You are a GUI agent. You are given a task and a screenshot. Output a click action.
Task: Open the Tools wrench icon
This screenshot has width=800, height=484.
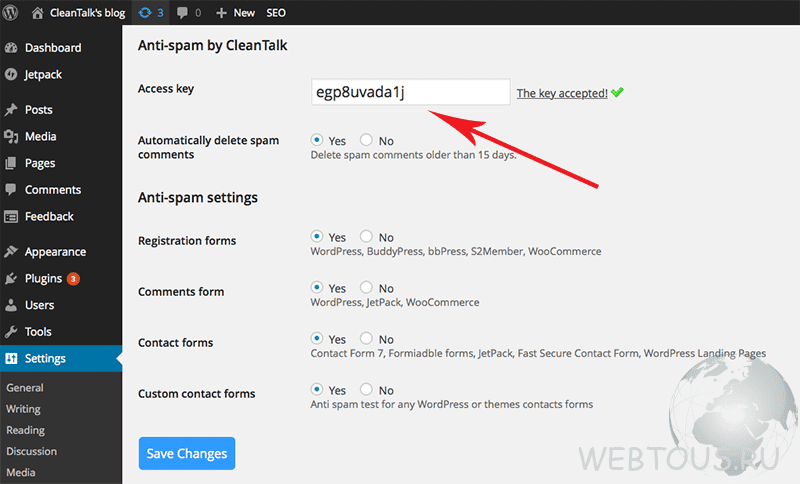(11, 332)
